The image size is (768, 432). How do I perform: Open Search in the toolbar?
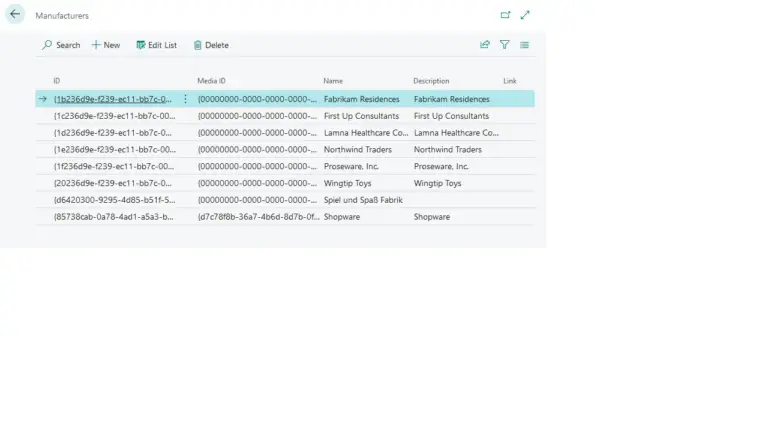pyautogui.click(x=61, y=45)
